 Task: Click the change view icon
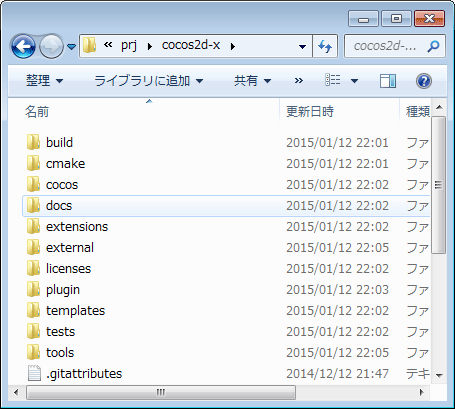pyautogui.click(x=333, y=80)
